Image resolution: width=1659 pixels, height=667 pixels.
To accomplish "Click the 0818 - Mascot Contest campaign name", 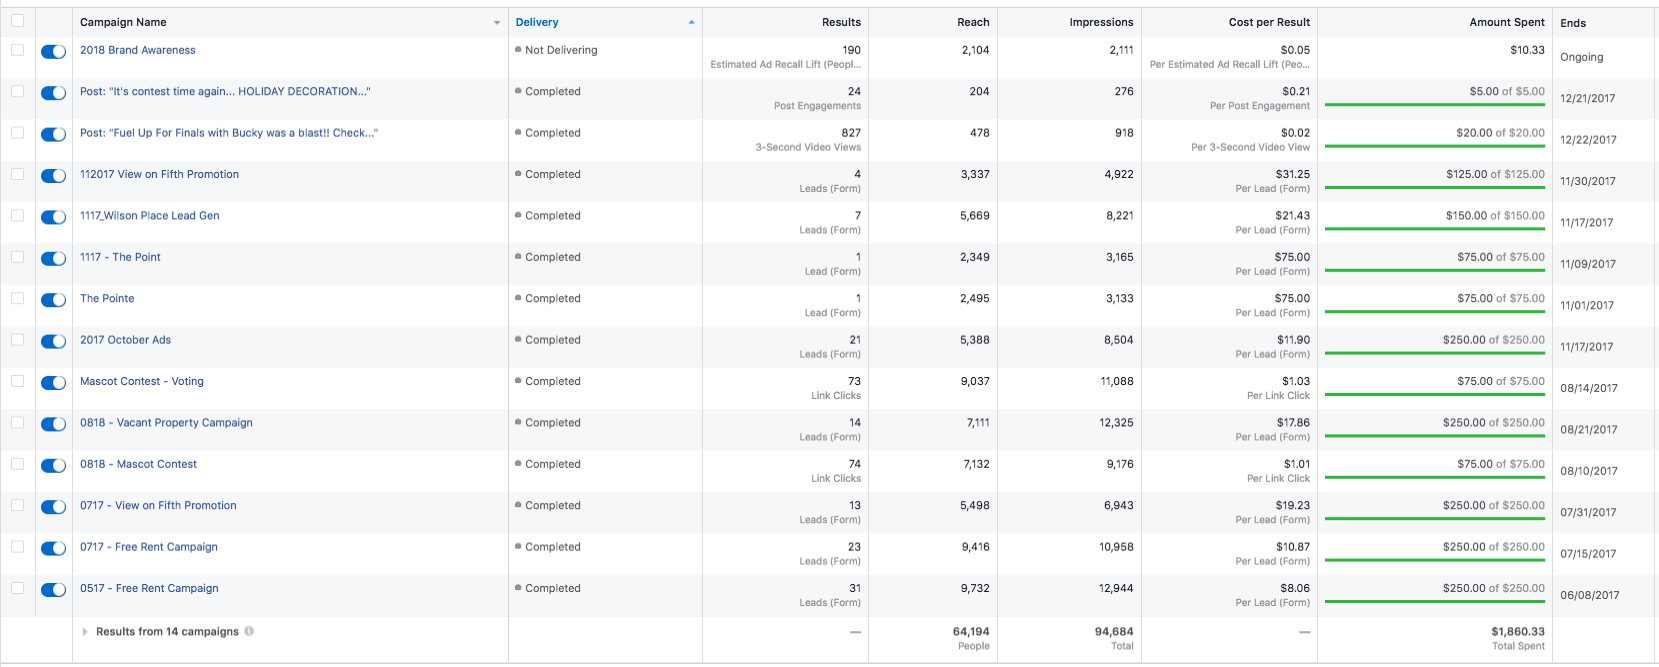I will [138, 464].
